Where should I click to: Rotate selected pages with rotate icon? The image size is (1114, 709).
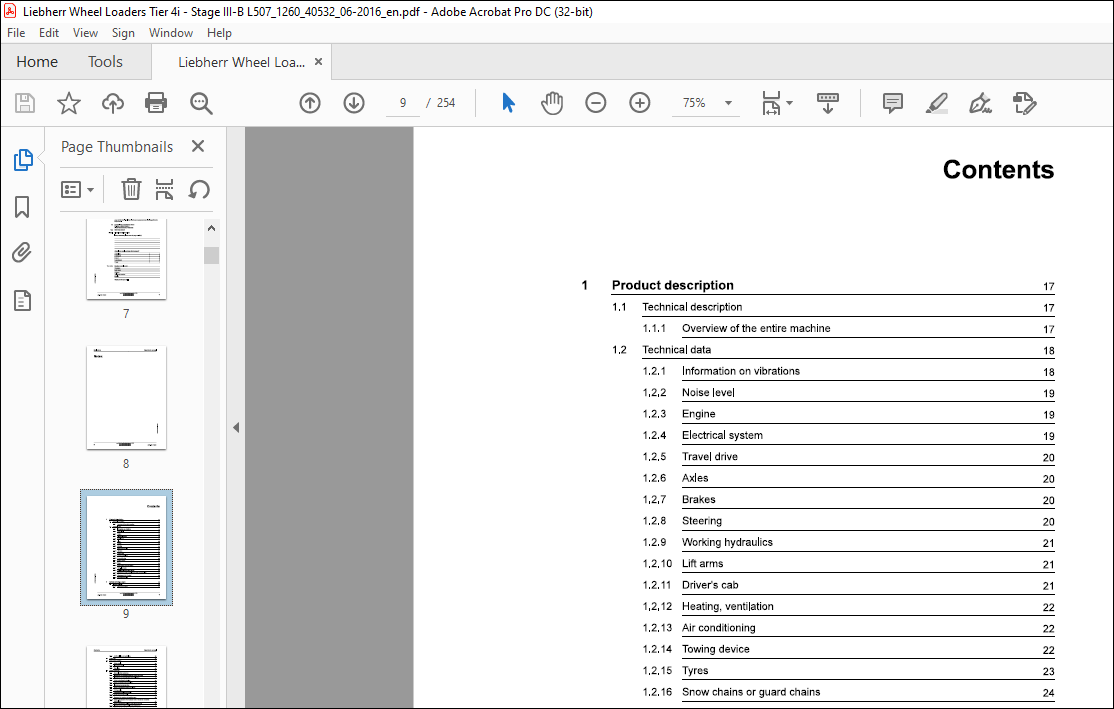(199, 190)
